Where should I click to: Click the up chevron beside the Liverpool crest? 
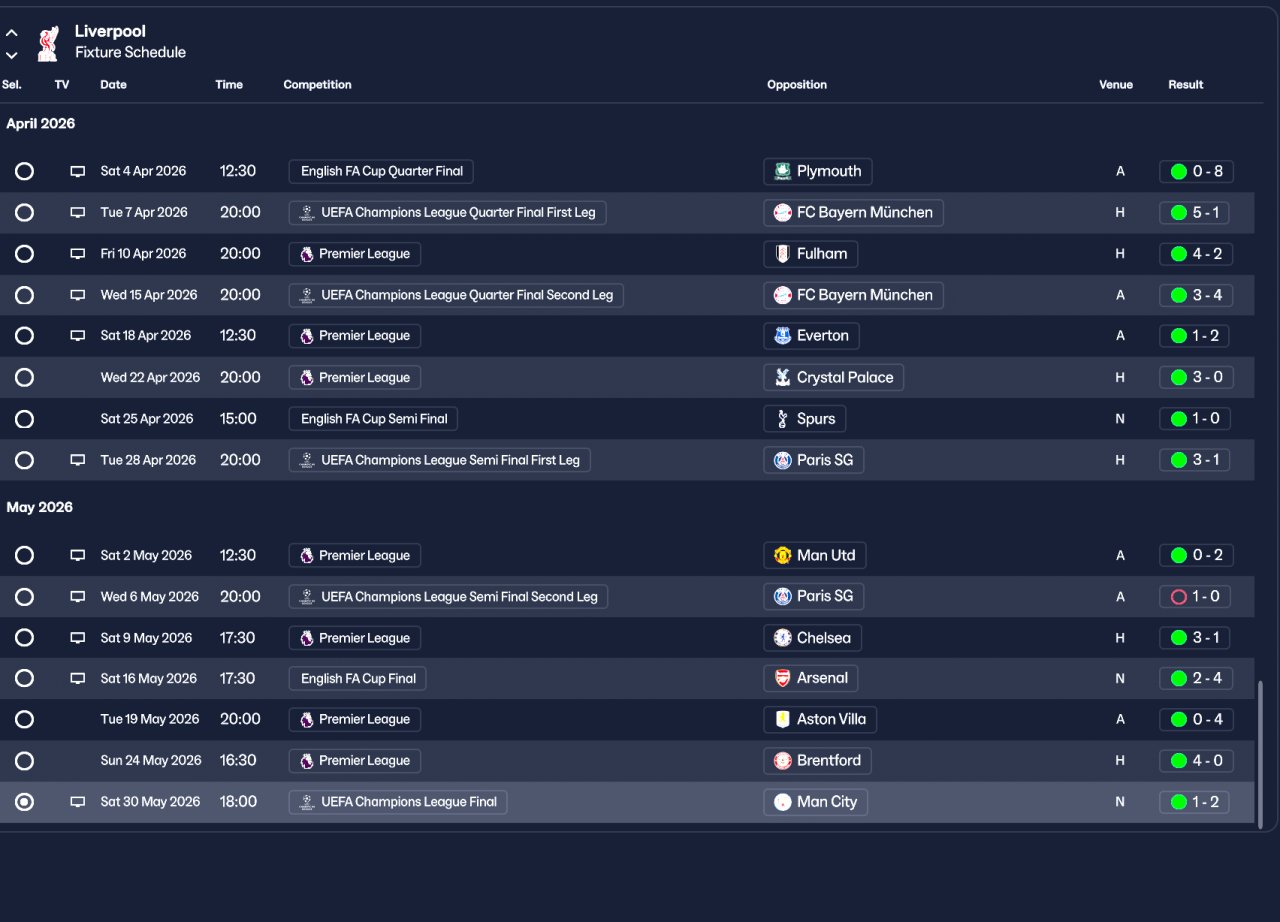pos(11,33)
